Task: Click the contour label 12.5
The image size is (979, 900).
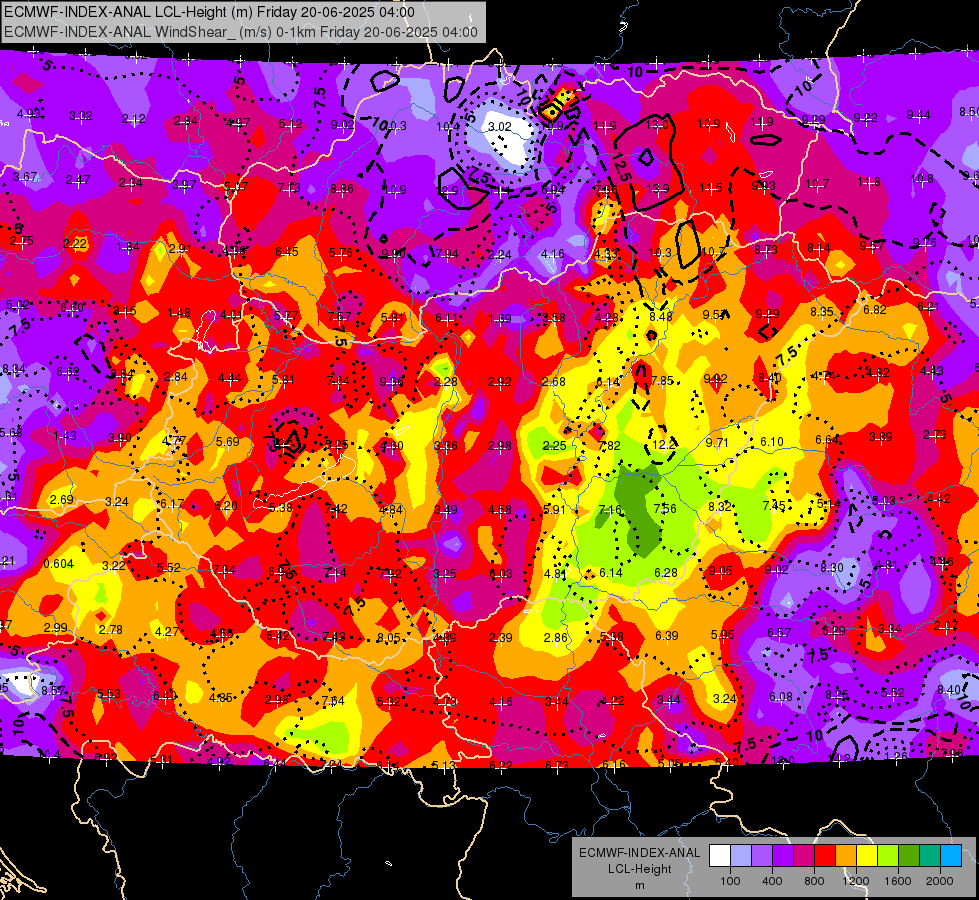Action: click(x=623, y=167)
